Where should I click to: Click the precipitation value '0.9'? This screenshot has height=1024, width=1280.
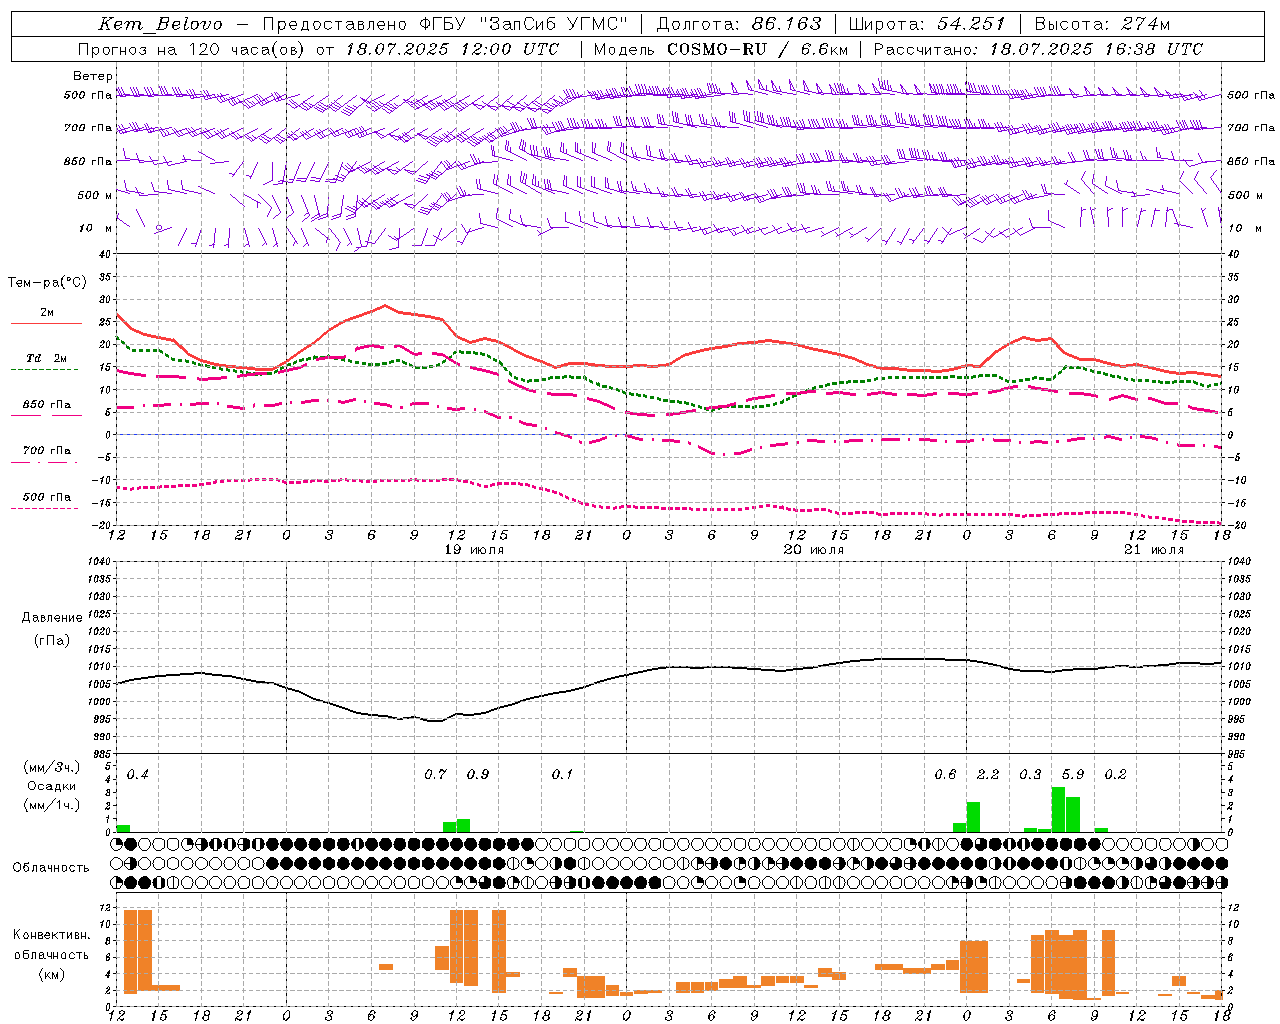coord(478,774)
